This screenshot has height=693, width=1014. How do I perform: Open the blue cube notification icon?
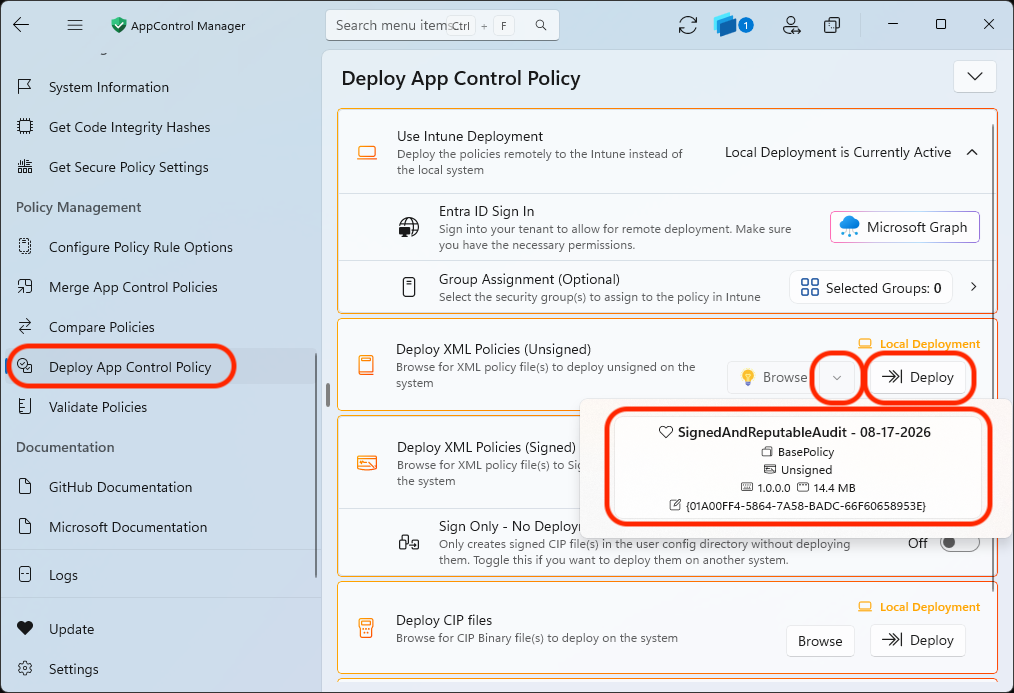[x=733, y=25]
